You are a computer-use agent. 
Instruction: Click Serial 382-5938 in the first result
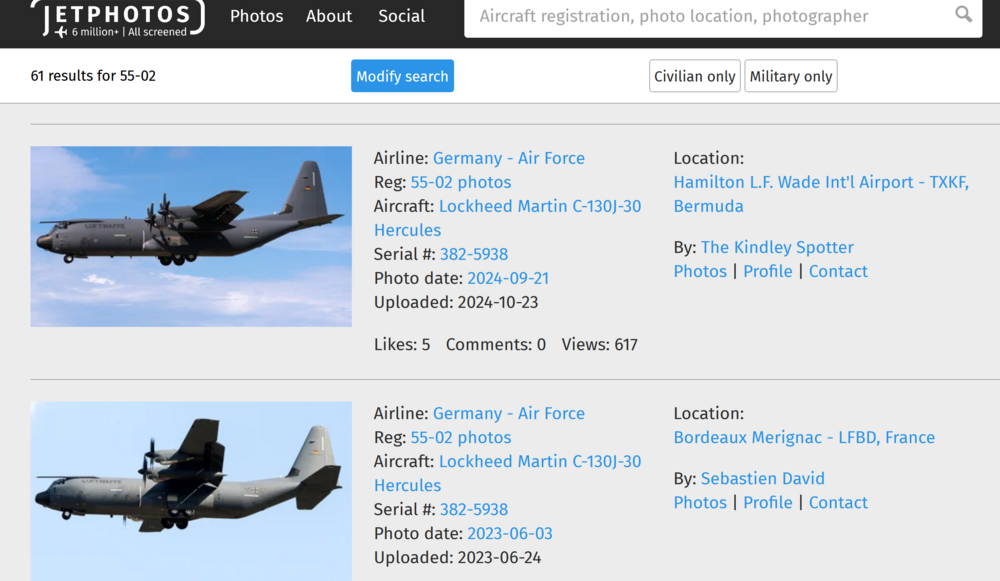click(474, 254)
